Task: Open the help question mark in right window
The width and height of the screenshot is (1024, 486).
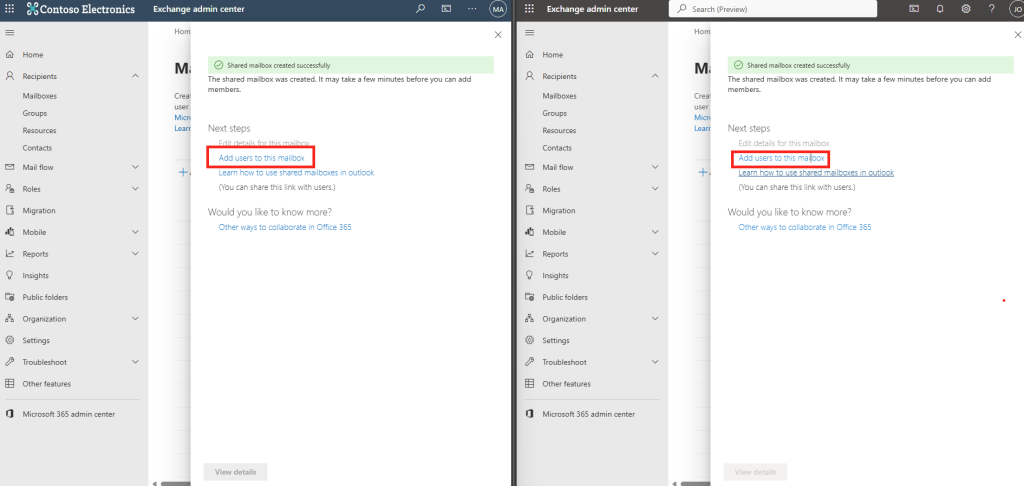Action: pos(991,9)
